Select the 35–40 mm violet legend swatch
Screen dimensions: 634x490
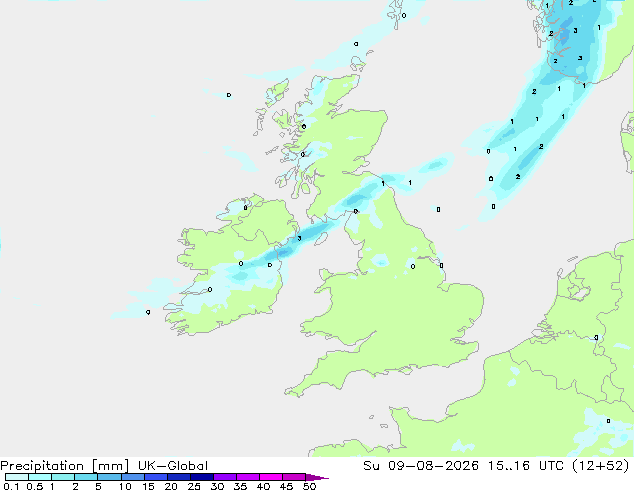248,477
